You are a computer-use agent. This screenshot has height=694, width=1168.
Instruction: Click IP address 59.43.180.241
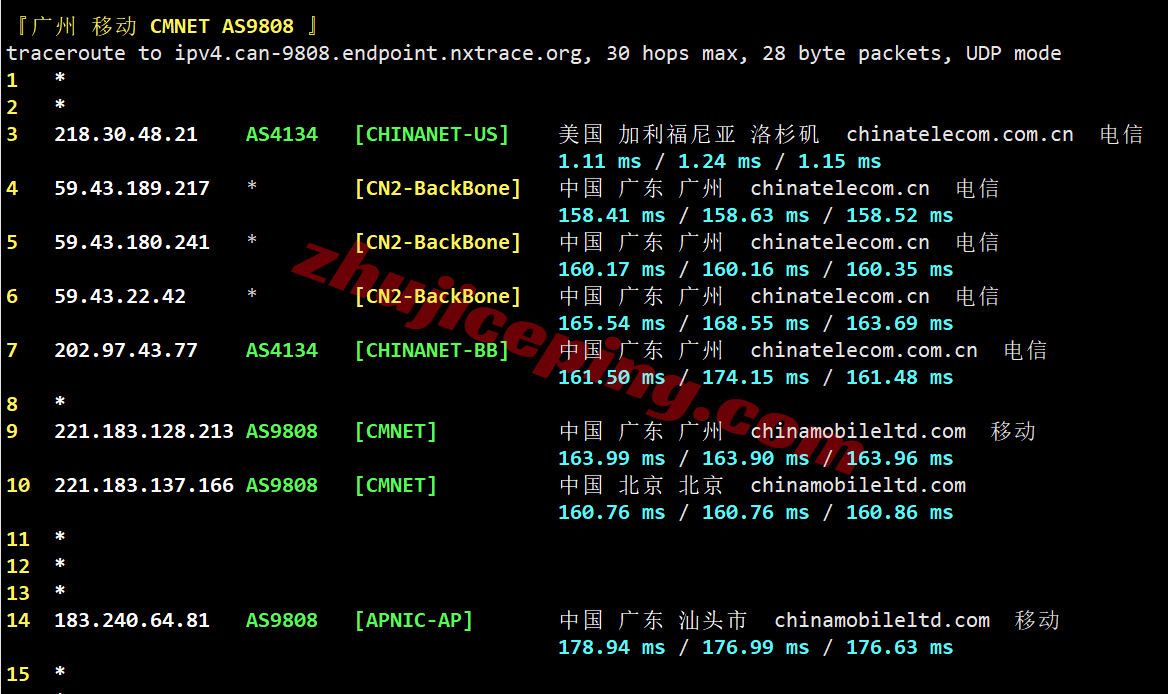[132, 243]
